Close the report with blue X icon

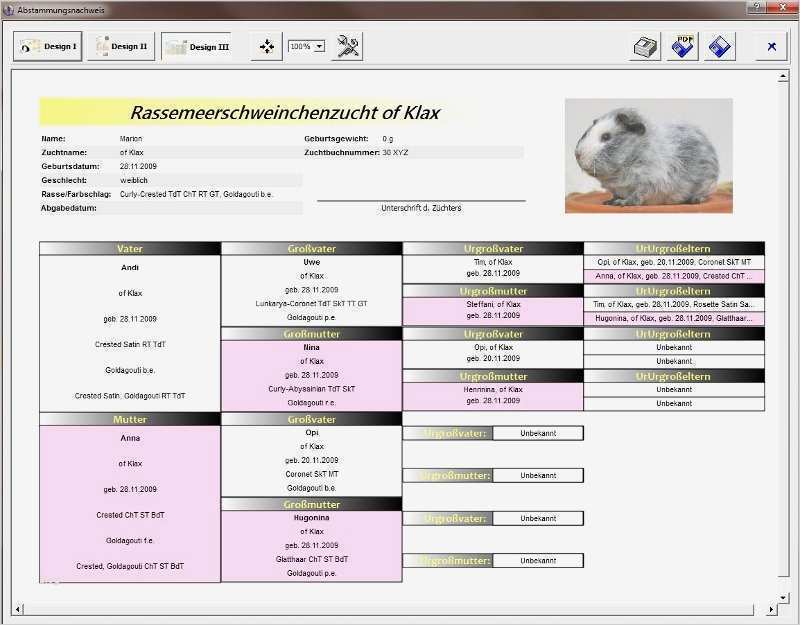tap(771, 46)
